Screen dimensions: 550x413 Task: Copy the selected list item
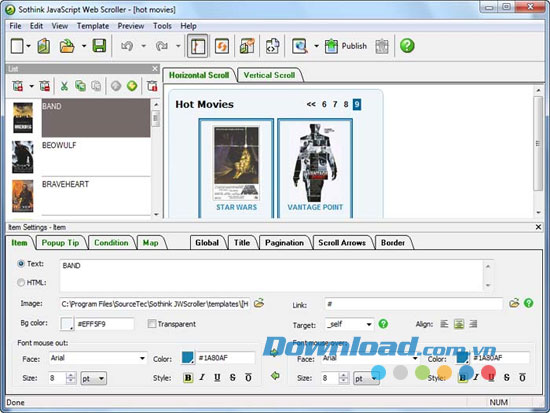pyautogui.click(x=80, y=86)
